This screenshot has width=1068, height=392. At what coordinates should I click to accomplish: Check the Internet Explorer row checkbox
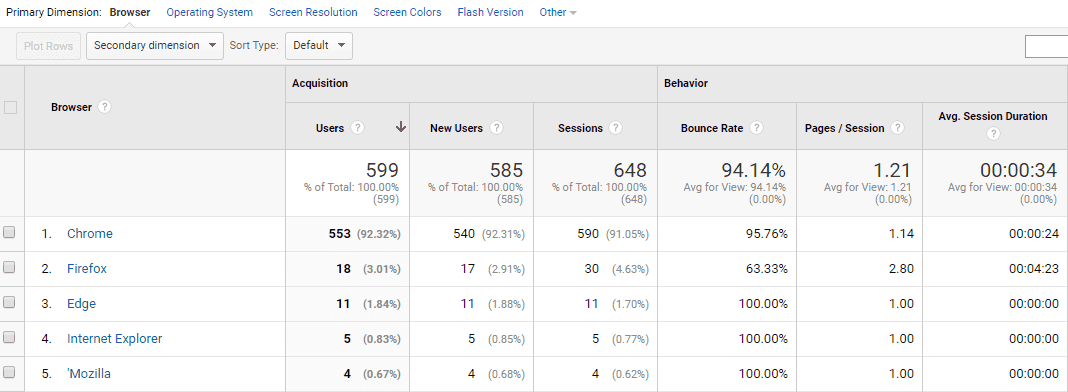(9, 338)
